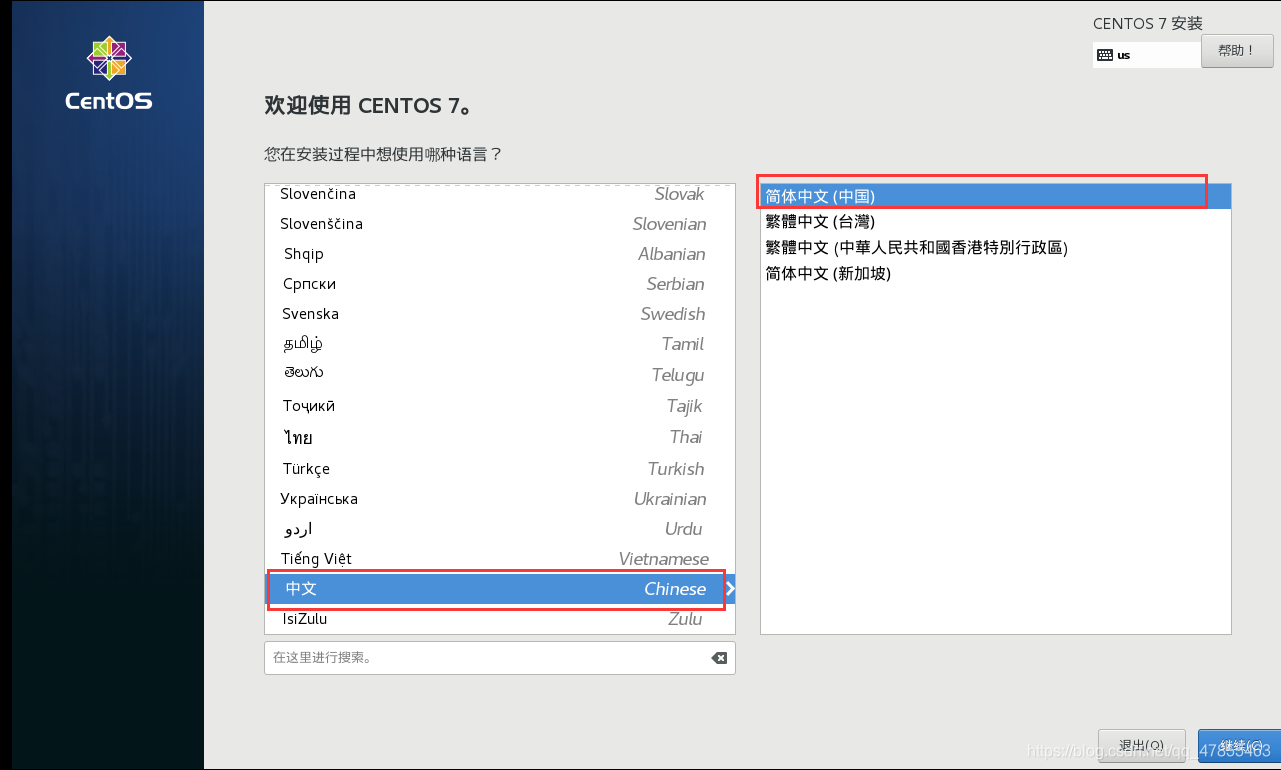The width and height of the screenshot is (1281, 770).
Task: Choose ไทย Thai language
Action: [x=500, y=437]
